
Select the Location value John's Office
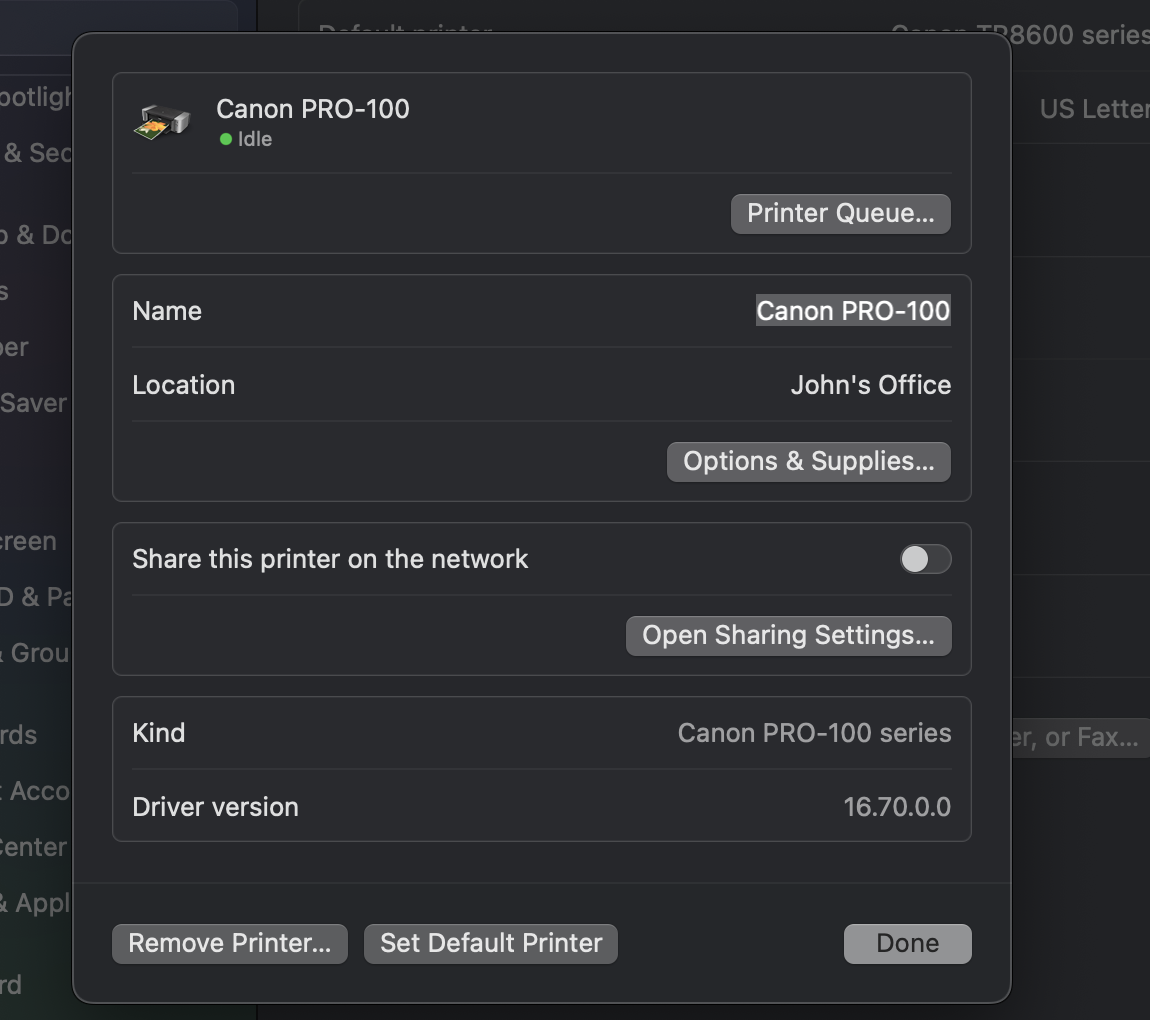pos(869,385)
